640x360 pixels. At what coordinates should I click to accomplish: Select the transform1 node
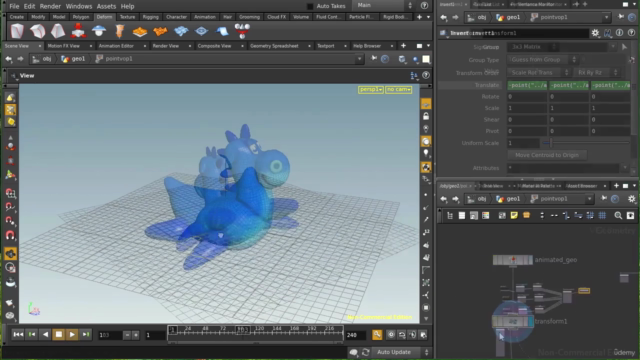point(513,322)
